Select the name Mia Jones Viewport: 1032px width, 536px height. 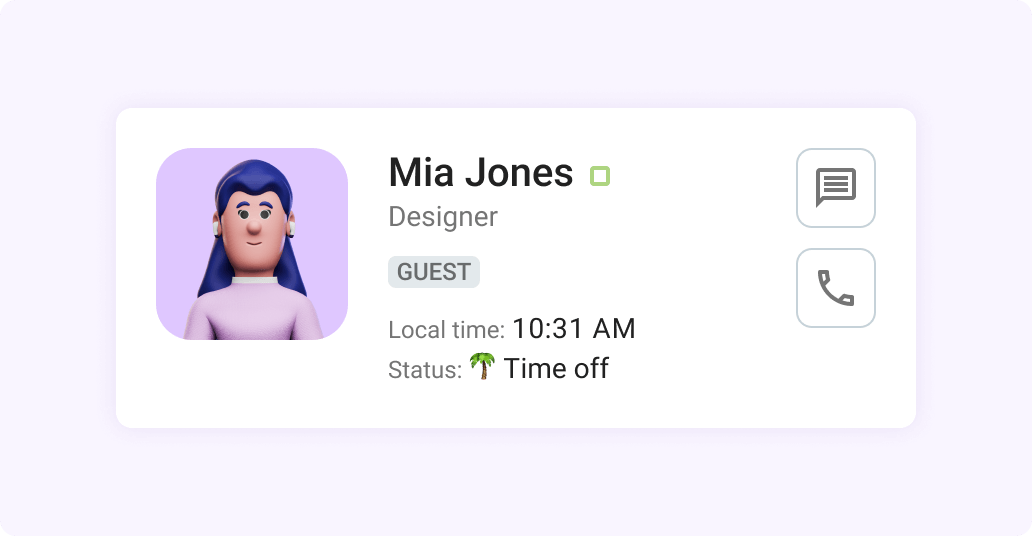click(480, 173)
